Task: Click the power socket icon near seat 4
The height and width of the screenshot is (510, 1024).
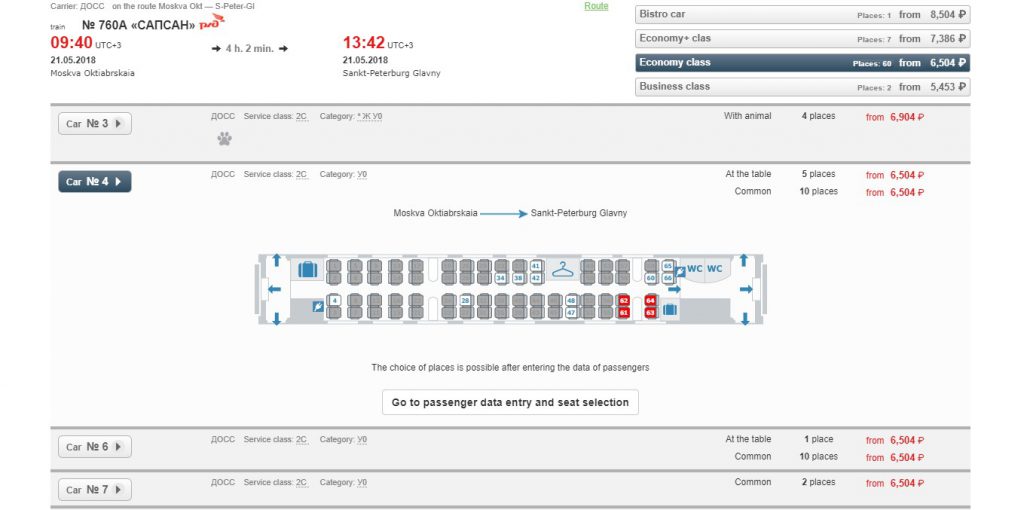Action: pos(318,306)
